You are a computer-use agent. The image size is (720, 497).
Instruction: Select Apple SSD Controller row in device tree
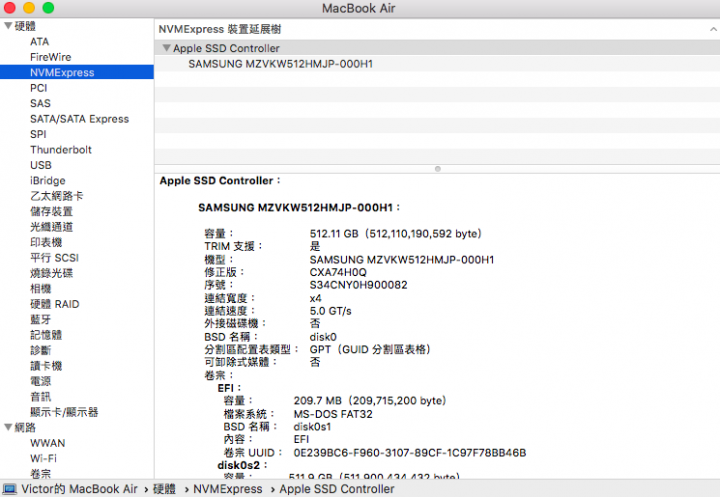click(437, 48)
